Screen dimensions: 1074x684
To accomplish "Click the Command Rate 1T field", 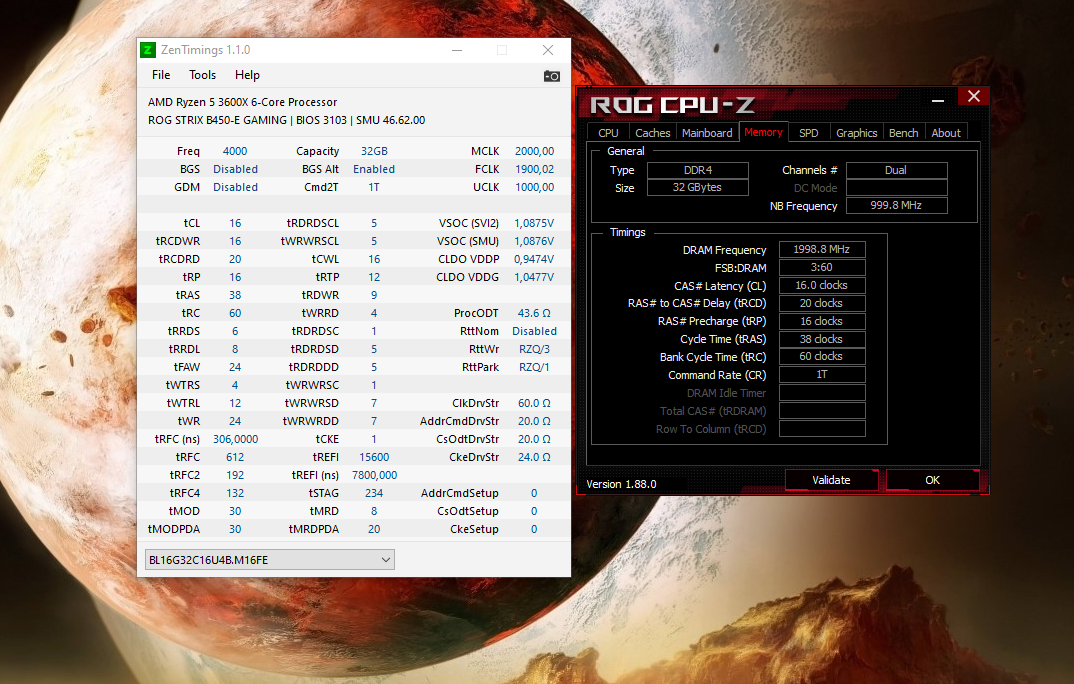I will pos(822,374).
